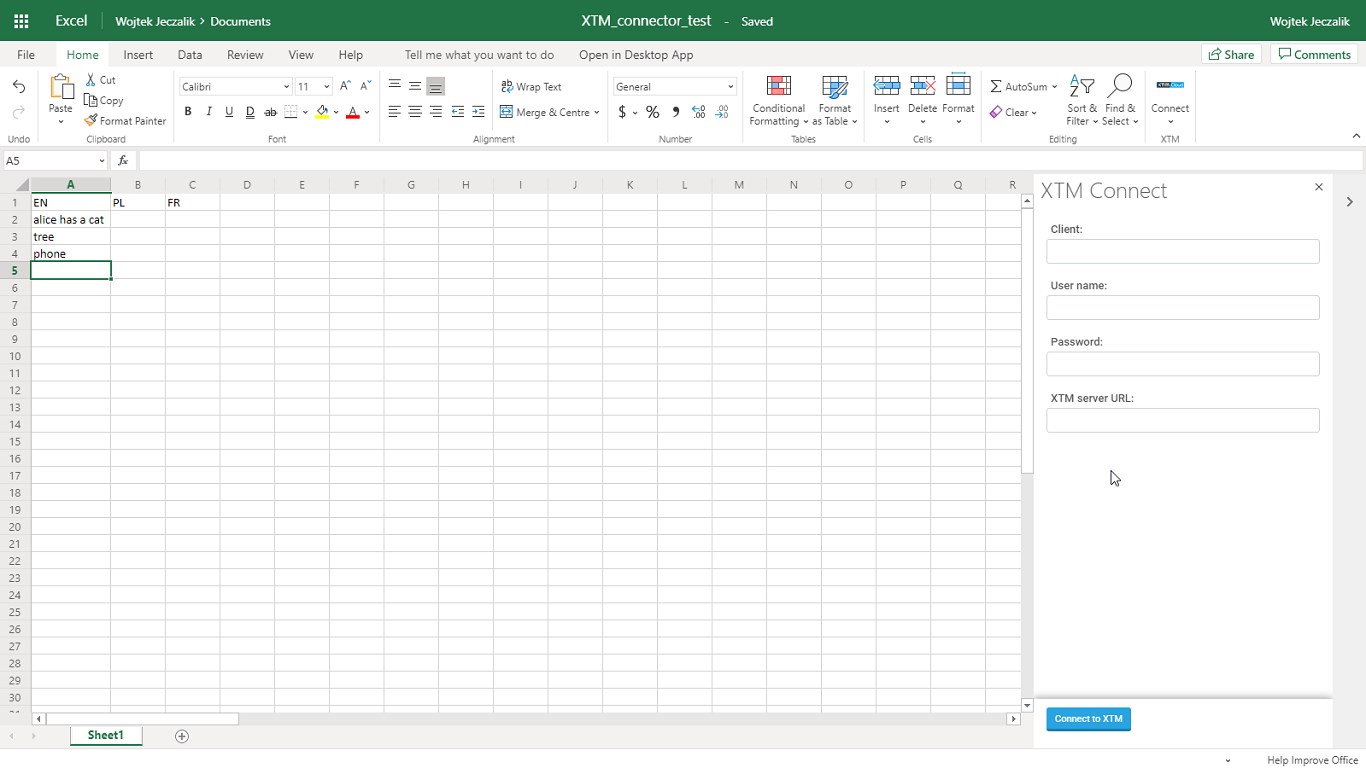The image size is (1366, 768).
Task: Expand the Merge & Centre options arrow
Action: (597, 112)
